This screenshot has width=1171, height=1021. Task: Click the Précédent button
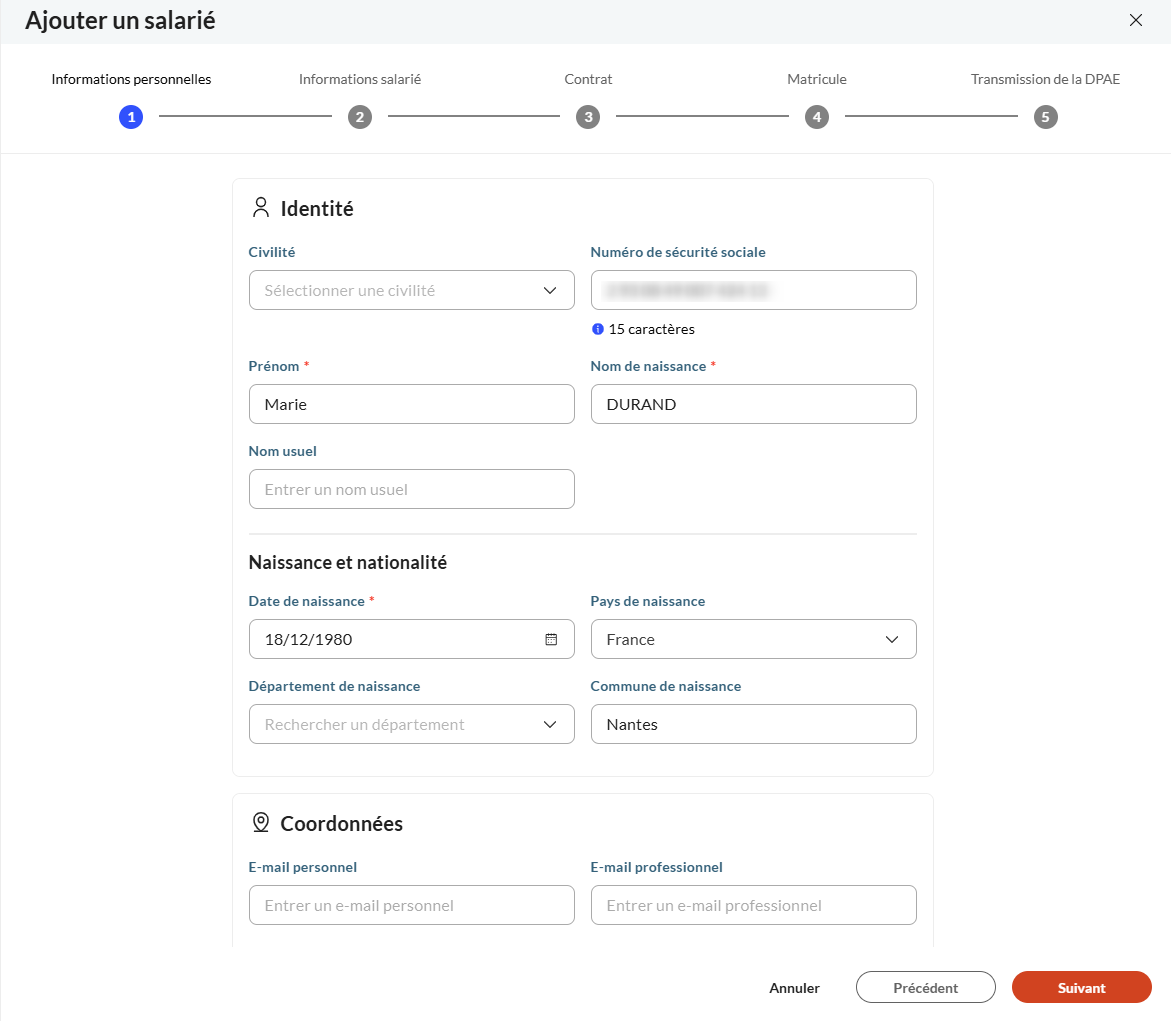925,987
